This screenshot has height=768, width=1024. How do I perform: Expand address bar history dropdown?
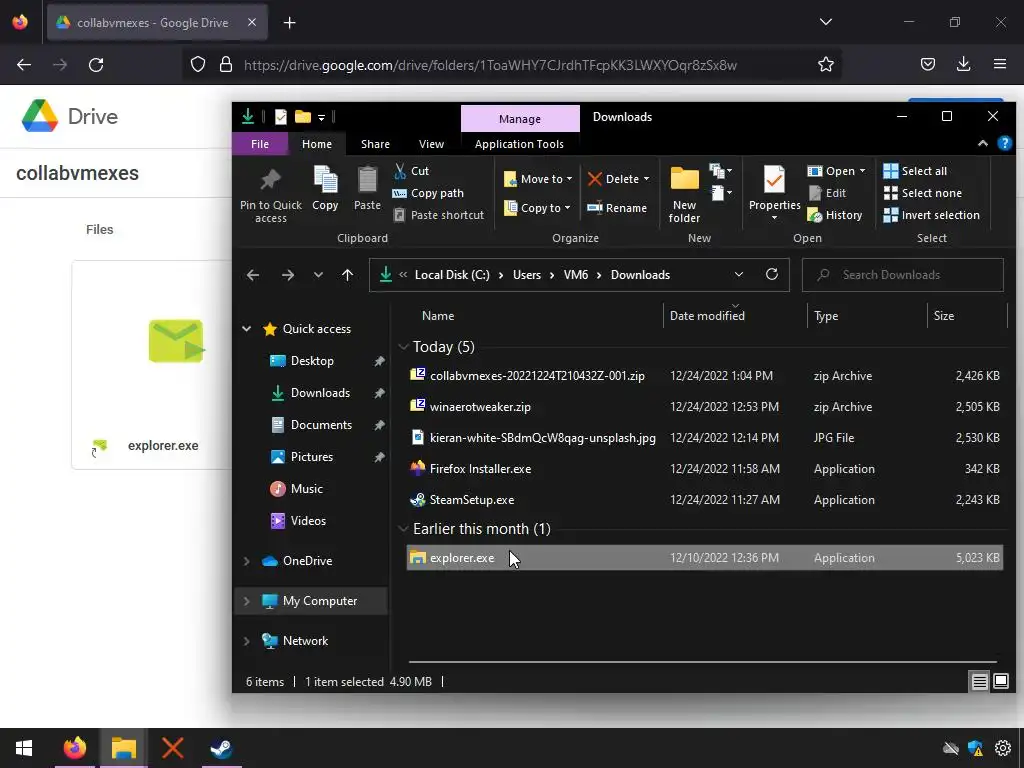tap(739, 275)
